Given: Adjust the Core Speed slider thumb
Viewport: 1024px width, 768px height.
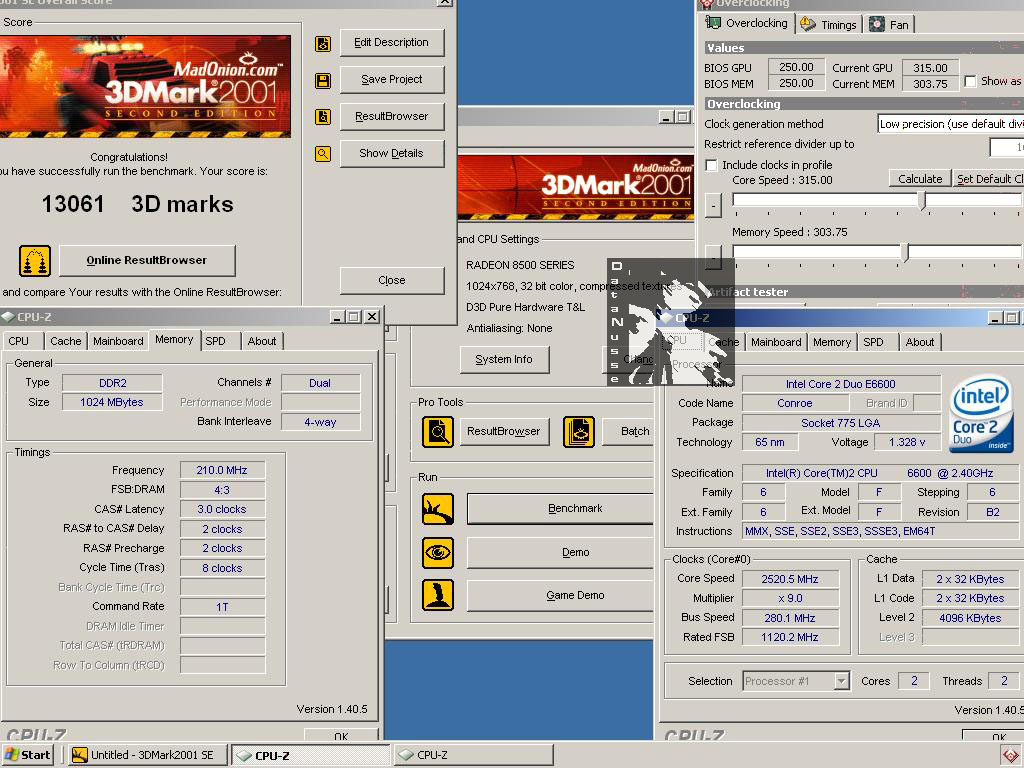Looking at the screenshot, I should (x=922, y=200).
